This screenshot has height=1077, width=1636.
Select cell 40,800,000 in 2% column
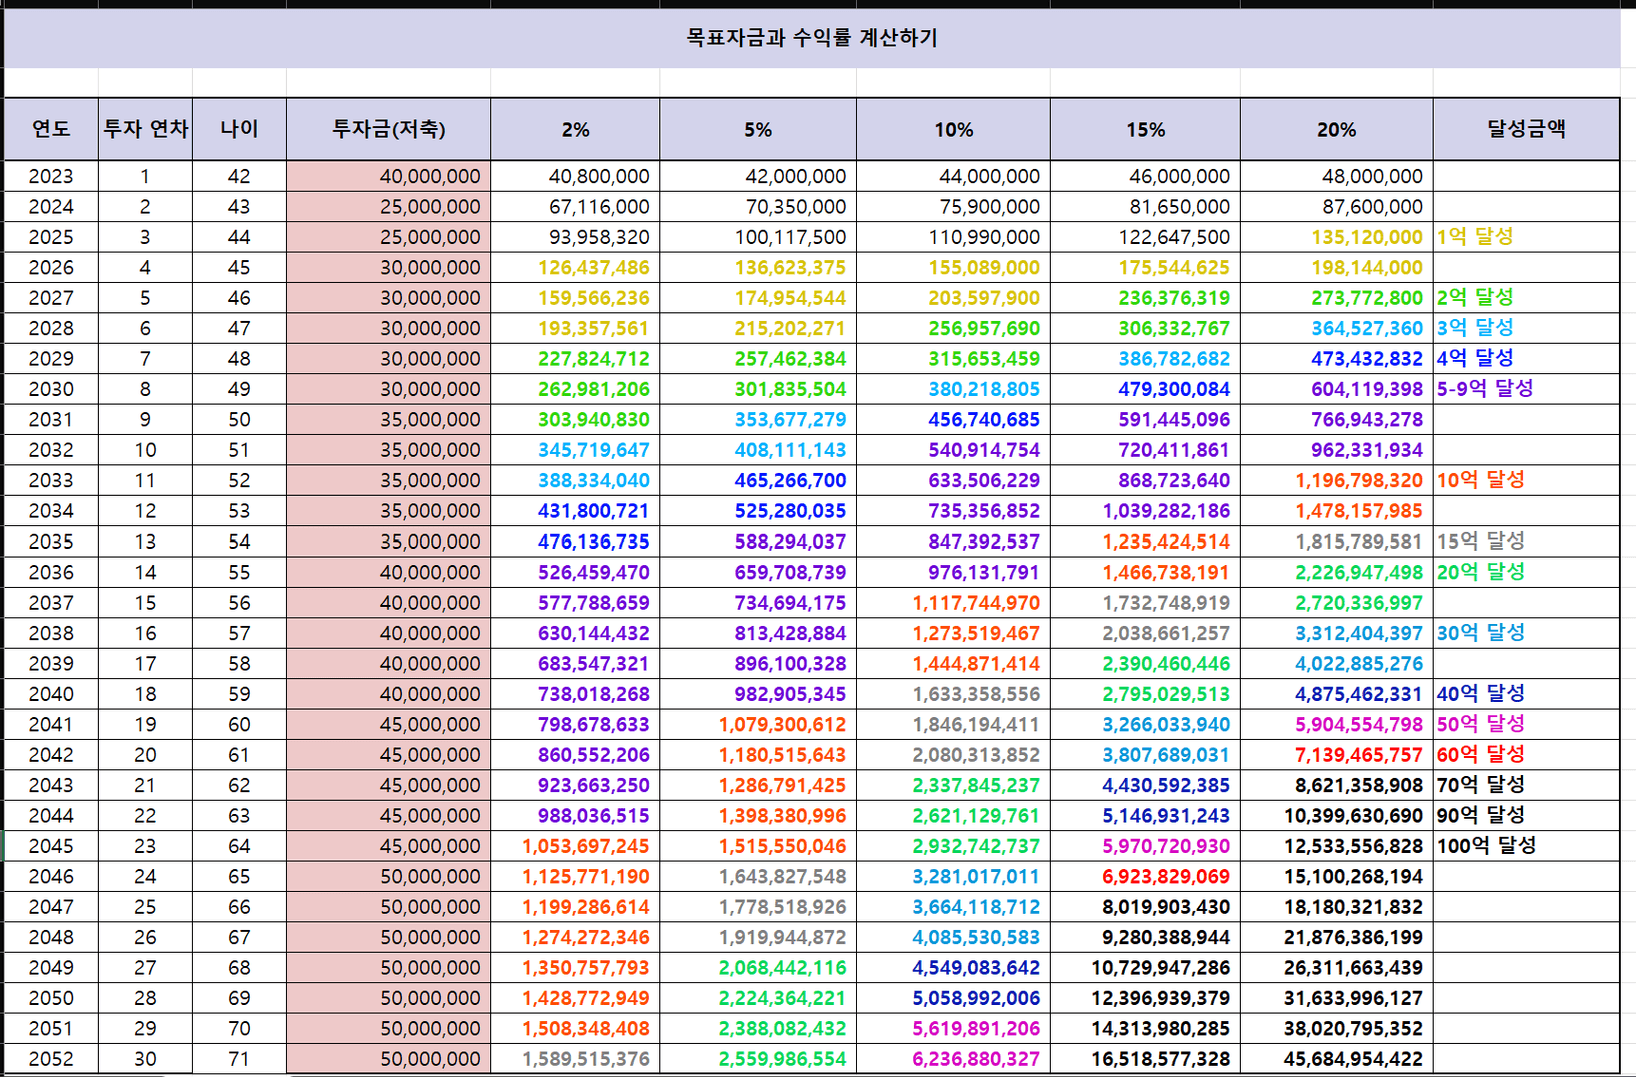[575, 176]
